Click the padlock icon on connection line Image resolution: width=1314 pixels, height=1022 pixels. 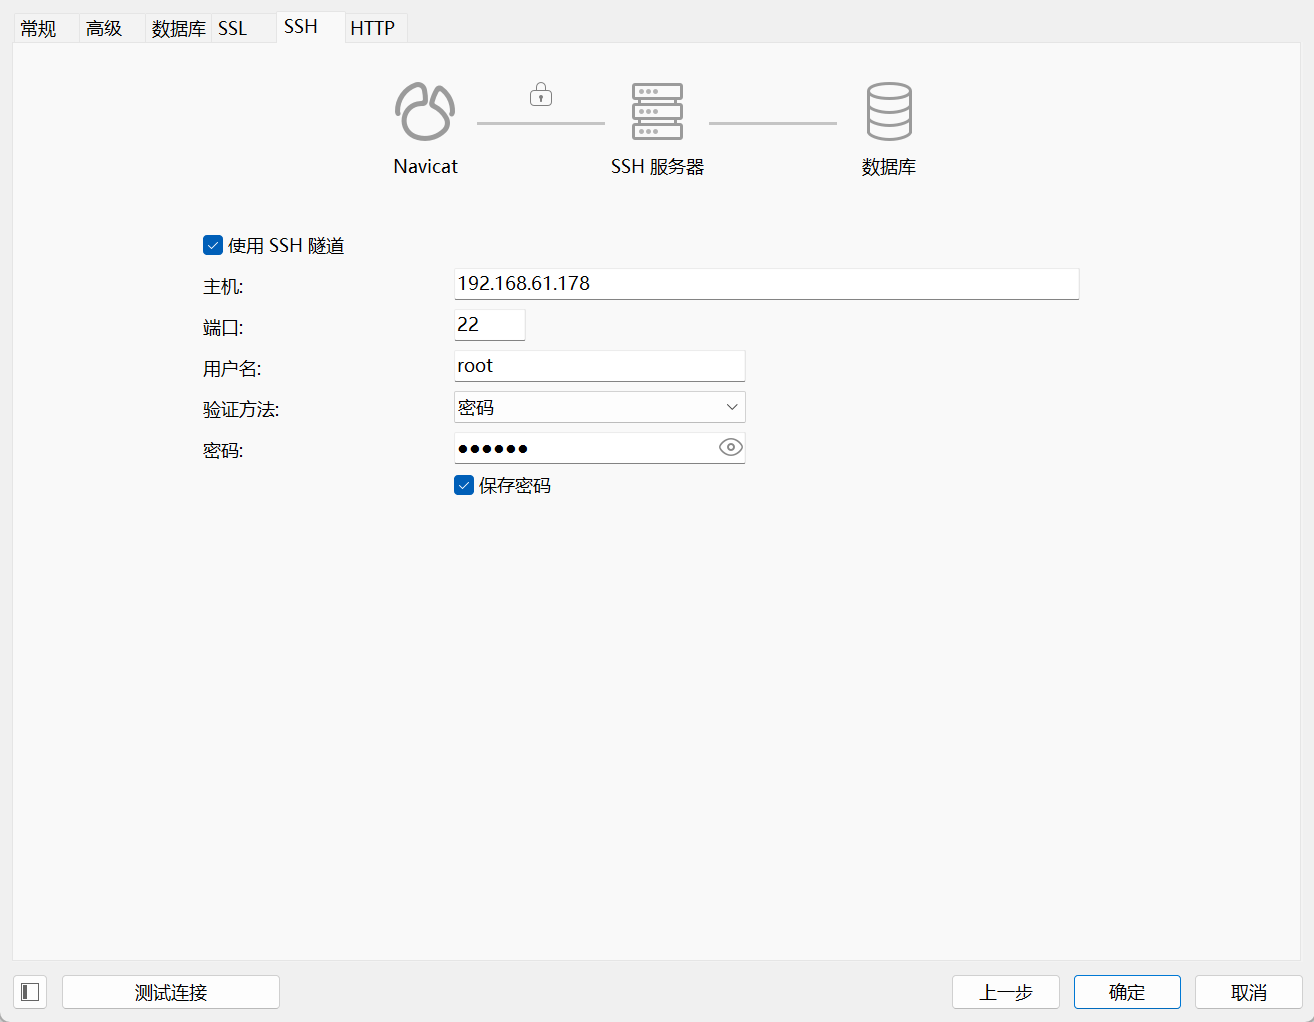coord(541,95)
